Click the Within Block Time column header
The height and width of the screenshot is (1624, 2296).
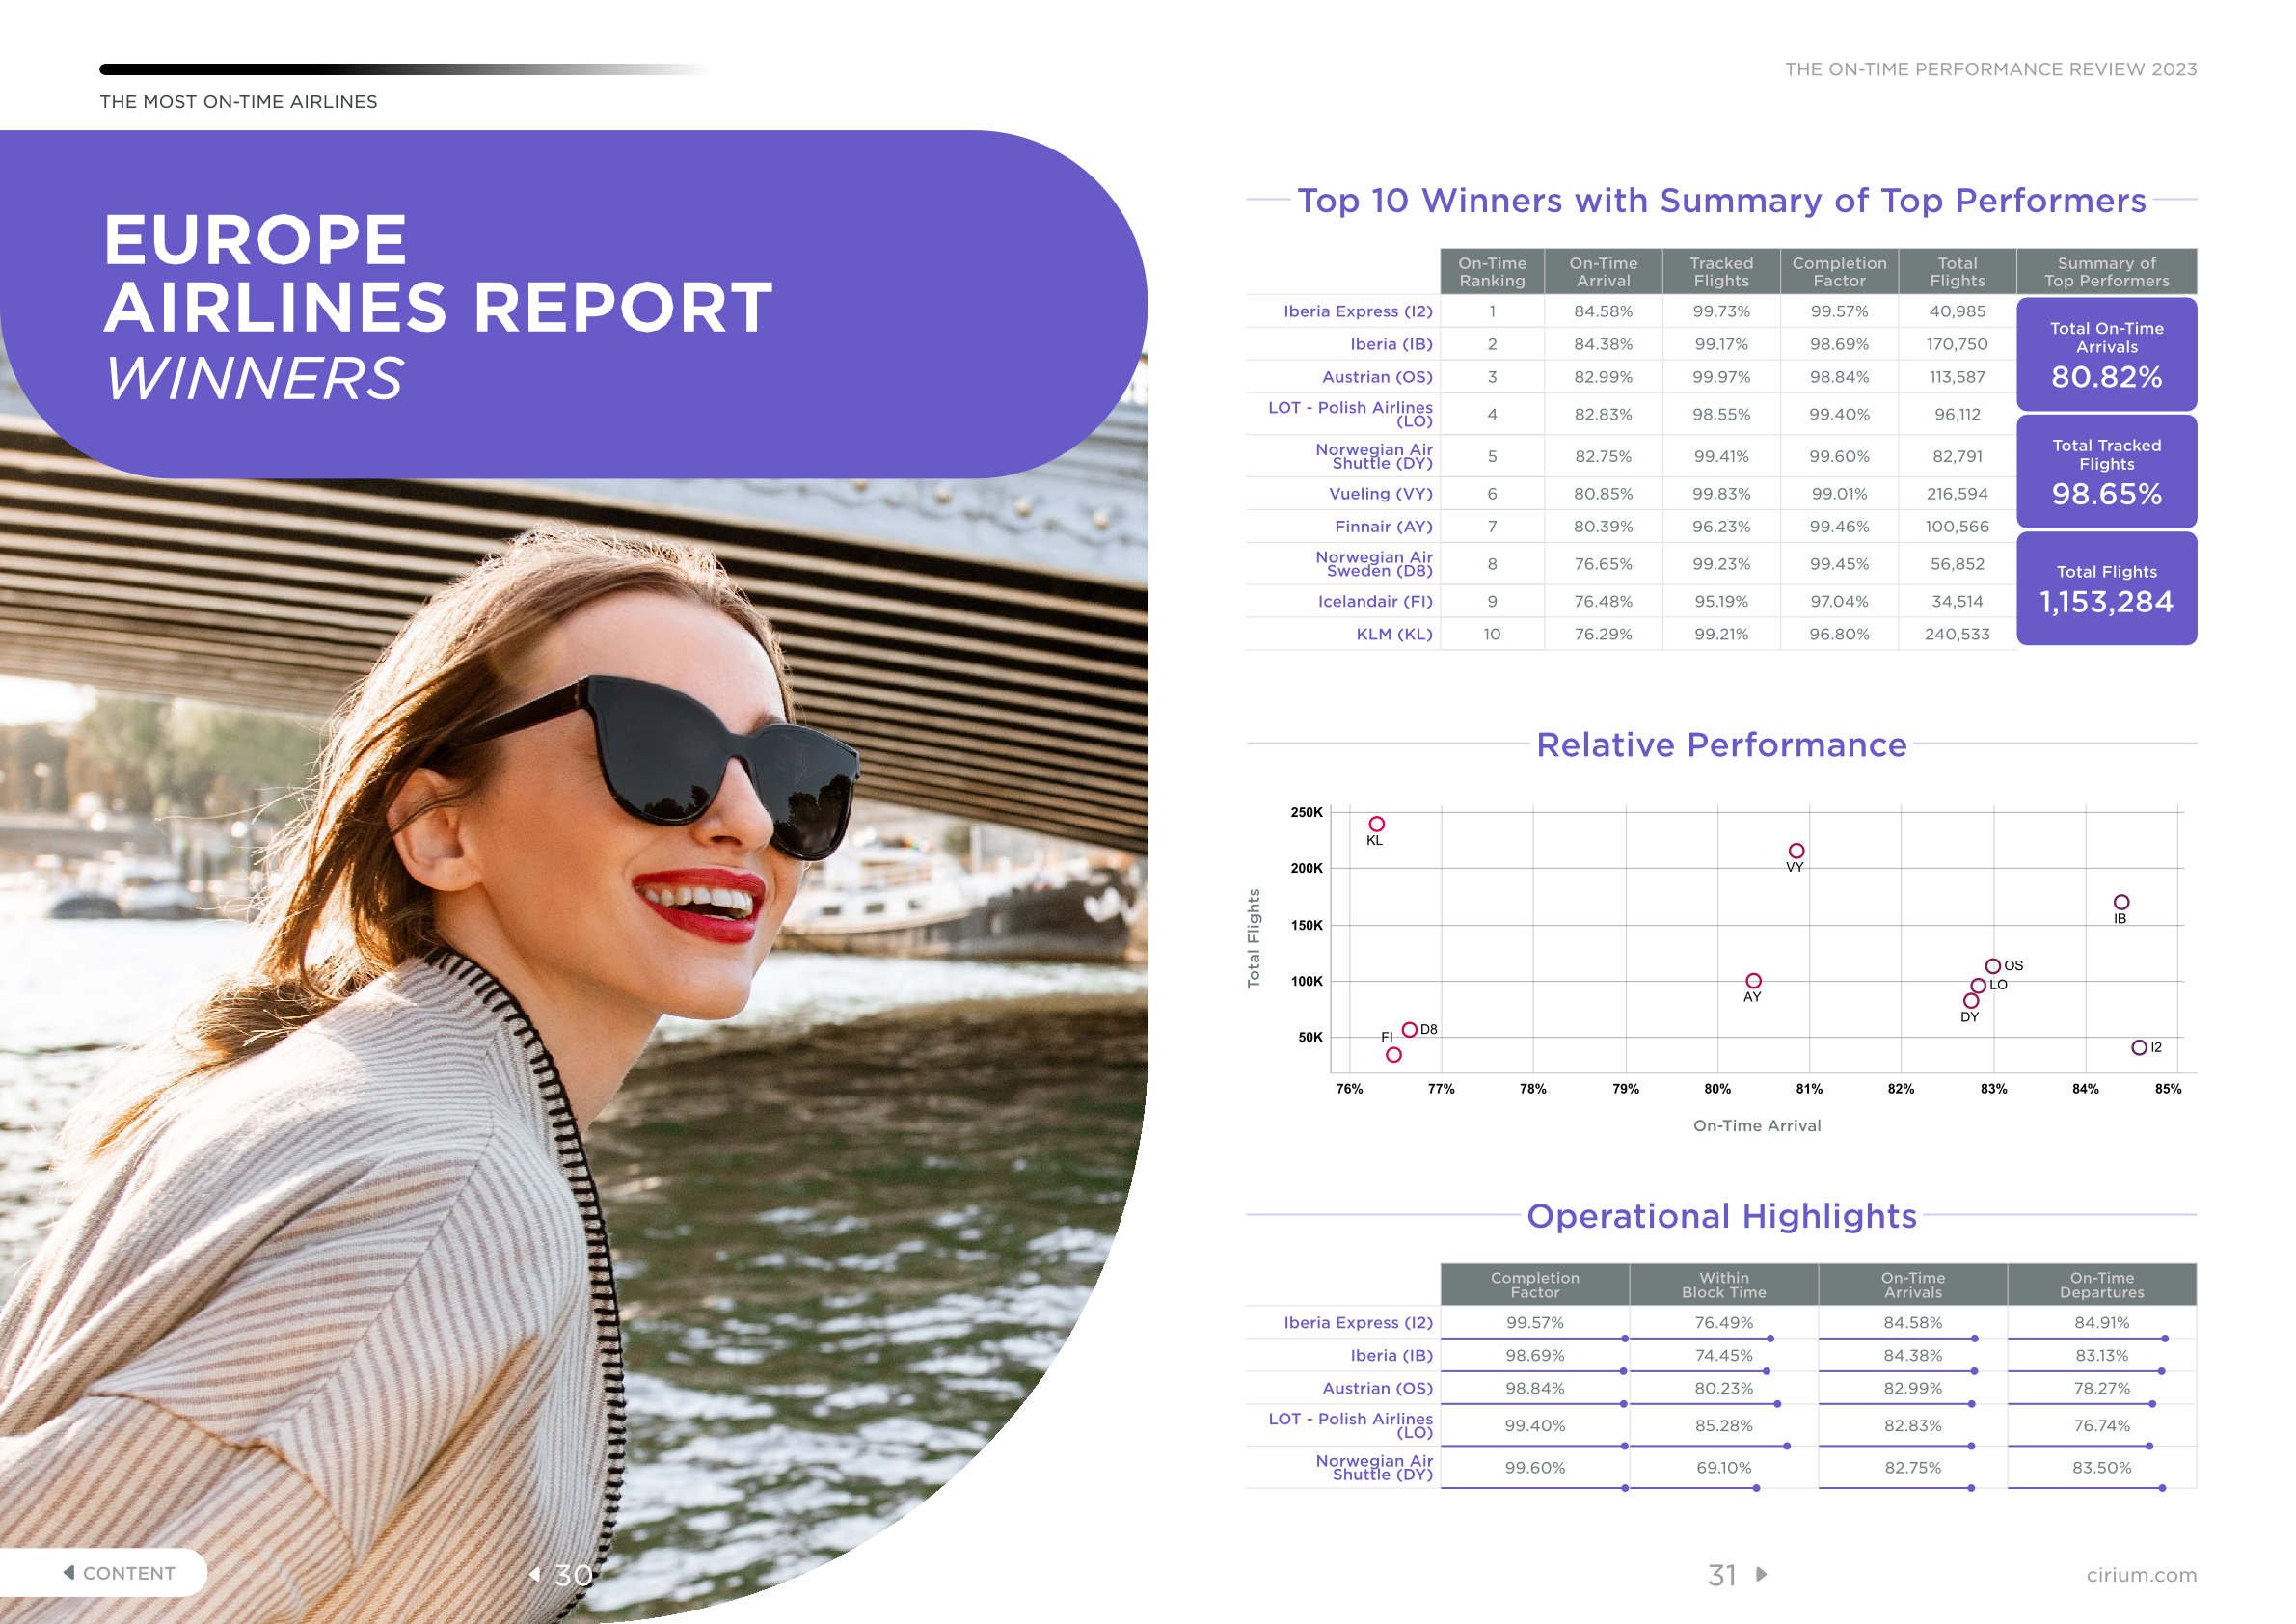click(1723, 1285)
